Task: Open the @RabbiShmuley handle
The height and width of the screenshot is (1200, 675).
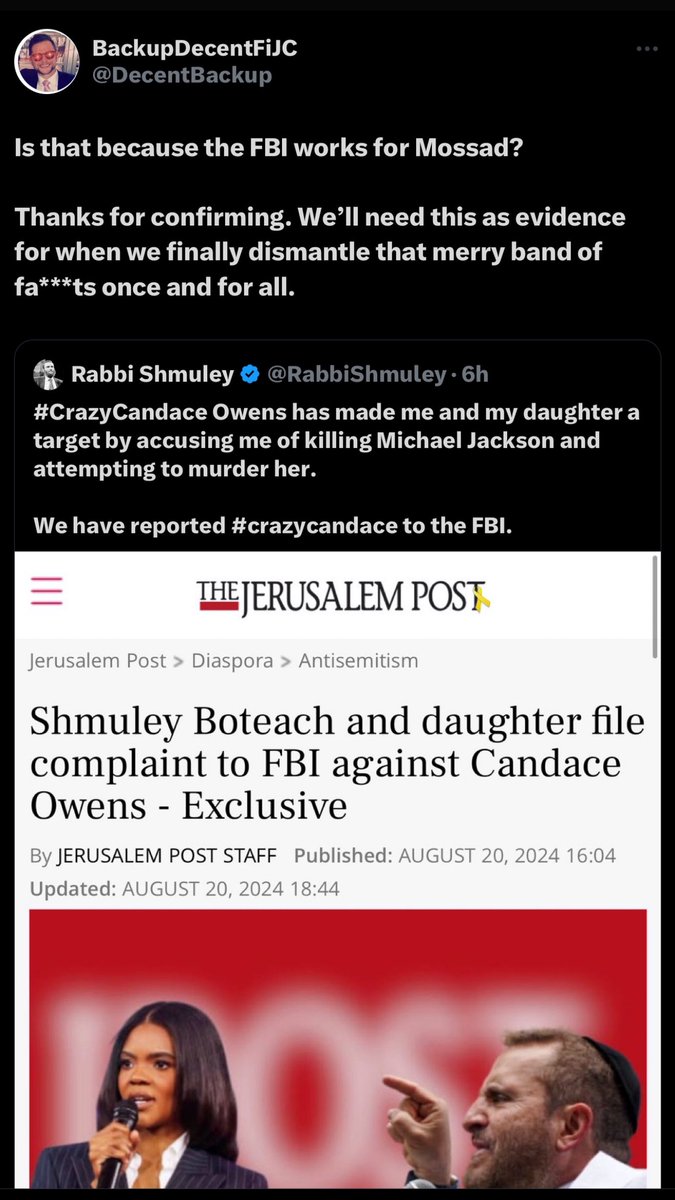Action: 355,375
